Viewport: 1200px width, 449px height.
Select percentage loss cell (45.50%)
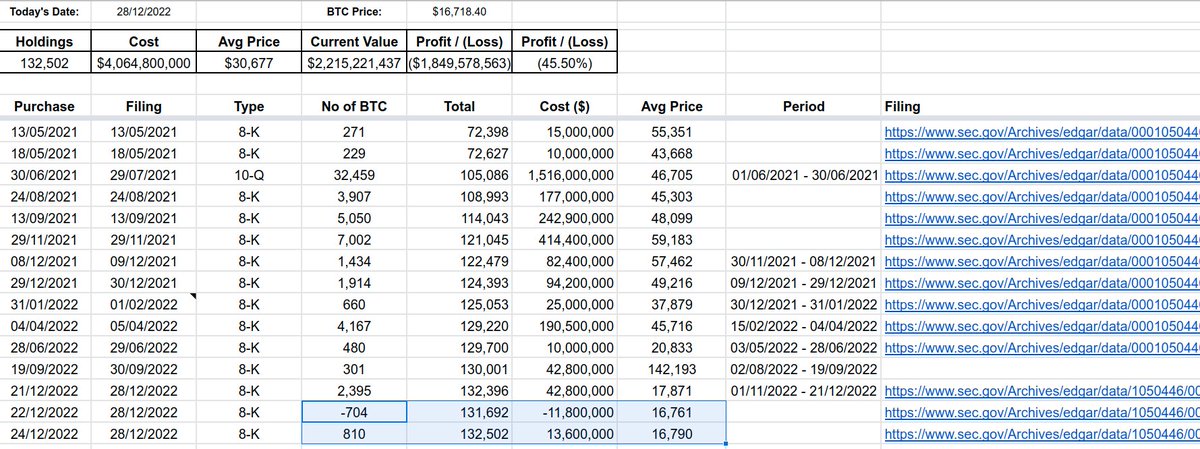[564, 62]
